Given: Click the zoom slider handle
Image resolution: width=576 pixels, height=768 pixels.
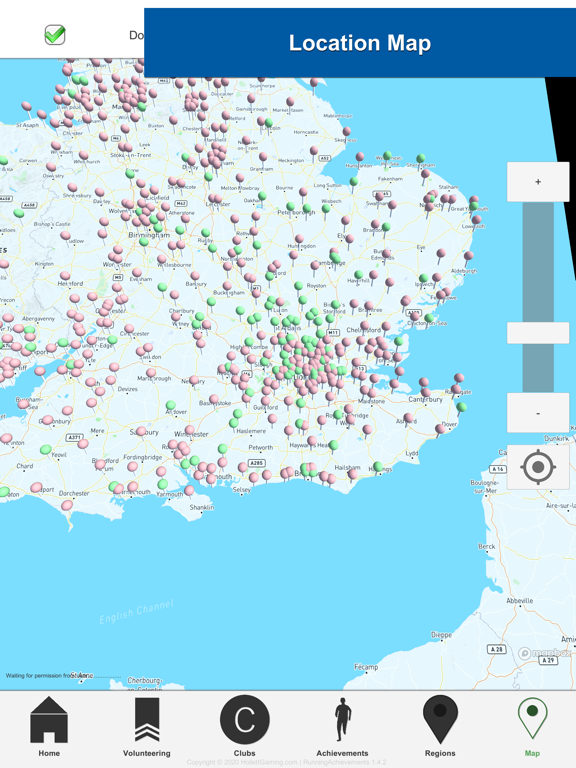Looking at the screenshot, I should pyautogui.click(x=538, y=333).
